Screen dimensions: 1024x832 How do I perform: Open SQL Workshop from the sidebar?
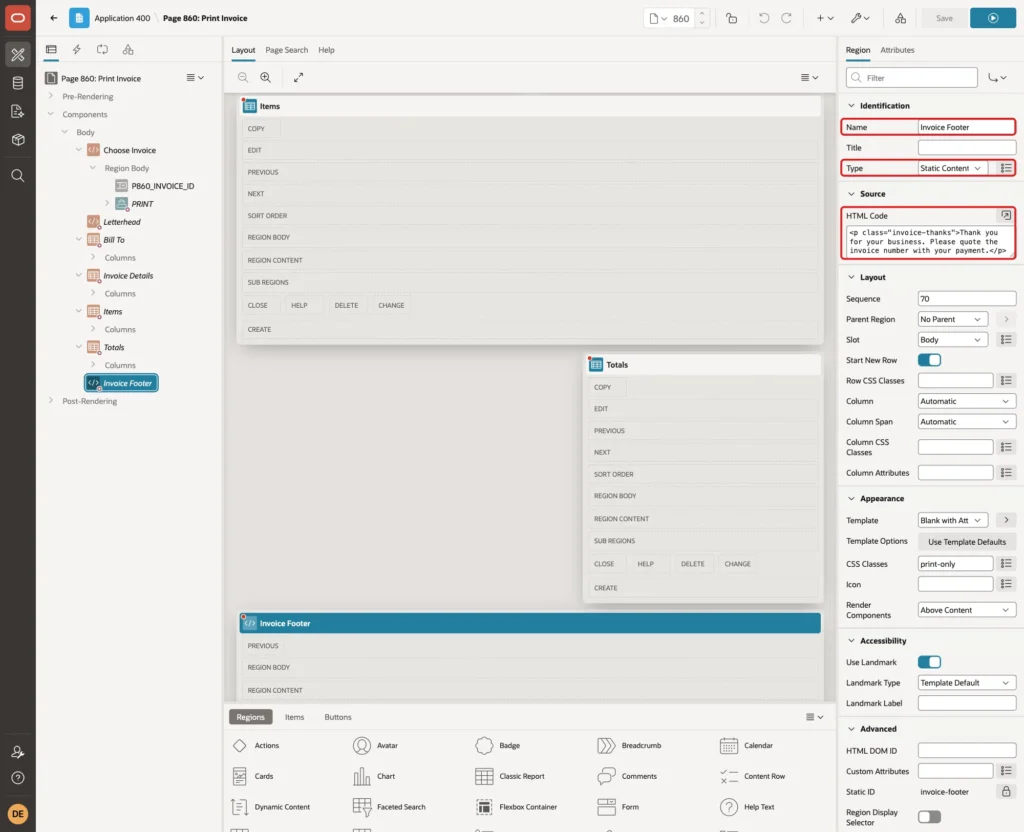coord(18,83)
